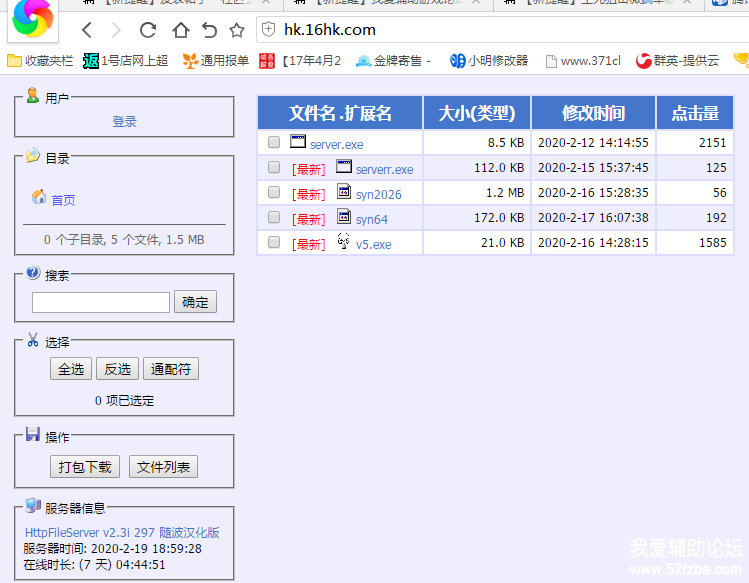Check the box next to v5.exe
This screenshot has height=583, width=749.
tap(274, 243)
